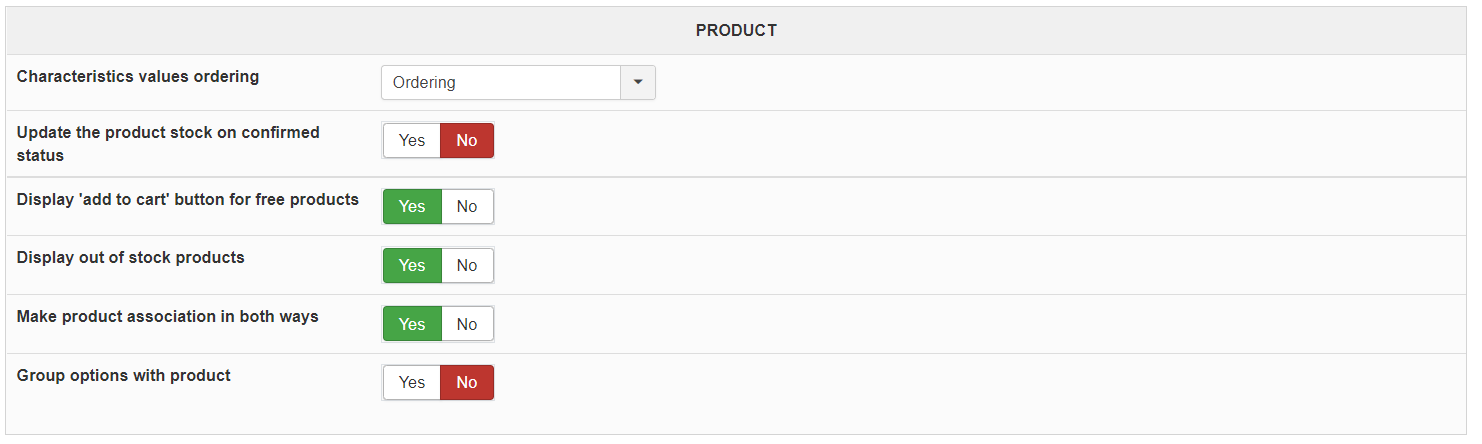This screenshot has height=444, width=1482.
Task: Enable Make product association in both ways
Action: [x=412, y=325]
